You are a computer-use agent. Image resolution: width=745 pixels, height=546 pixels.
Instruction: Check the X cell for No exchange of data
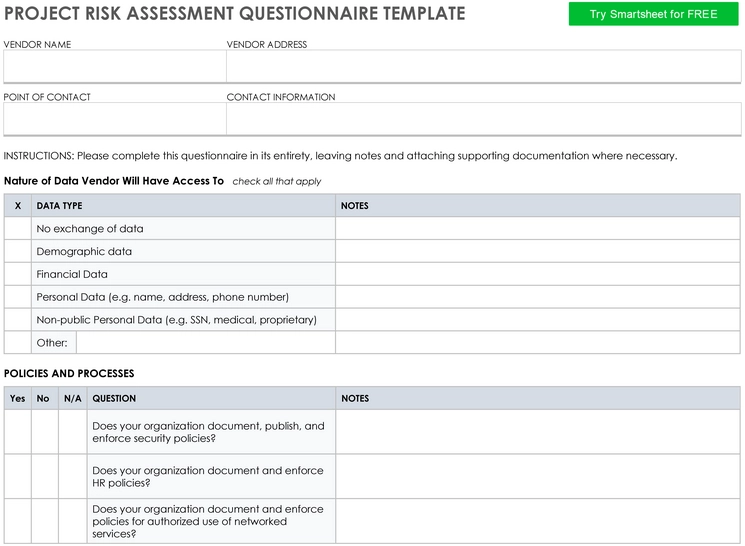[x=18, y=229]
